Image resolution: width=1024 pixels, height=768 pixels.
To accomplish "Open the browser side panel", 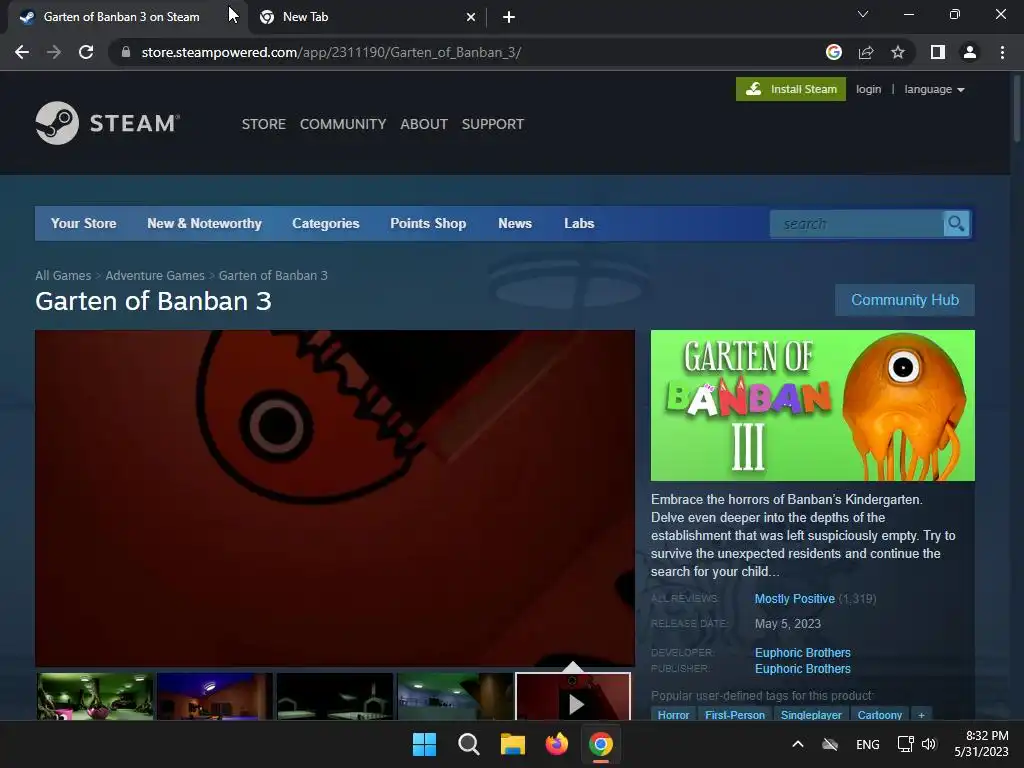I will (x=938, y=52).
